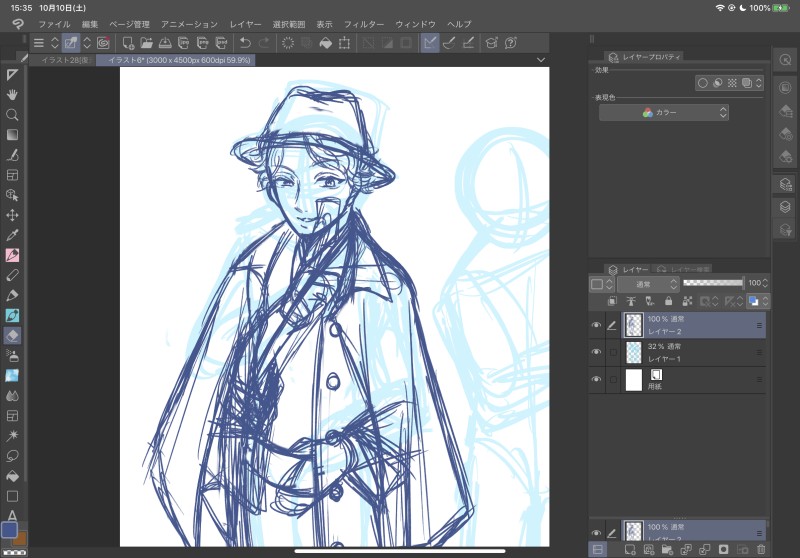Click the Open file folder icon

[x=146, y=43]
